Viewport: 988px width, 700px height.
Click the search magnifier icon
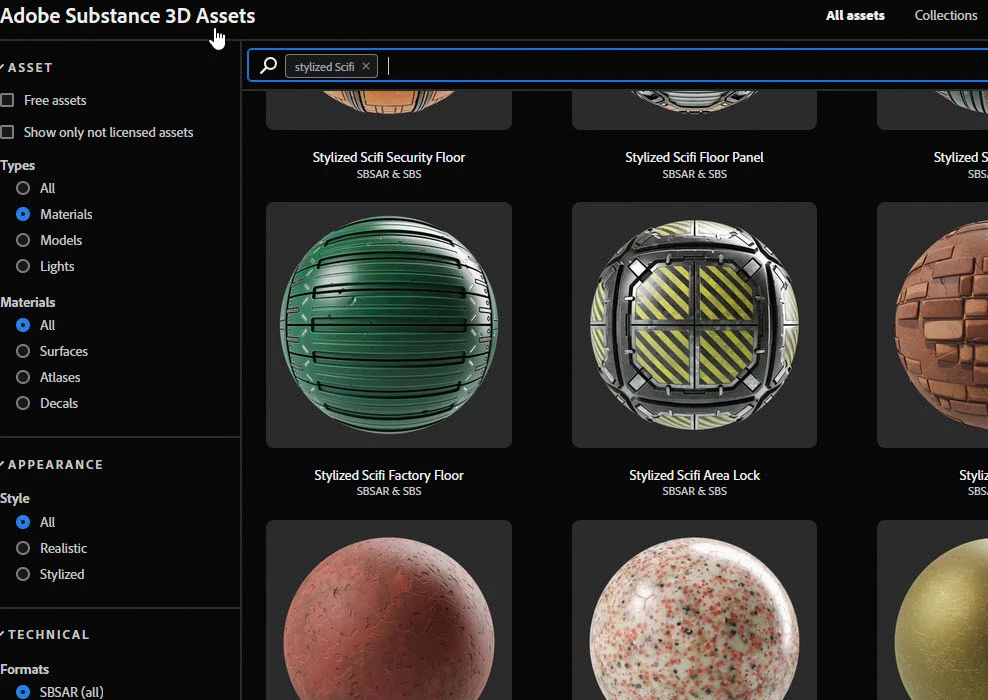pyautogui.click(x=268, y=66)
